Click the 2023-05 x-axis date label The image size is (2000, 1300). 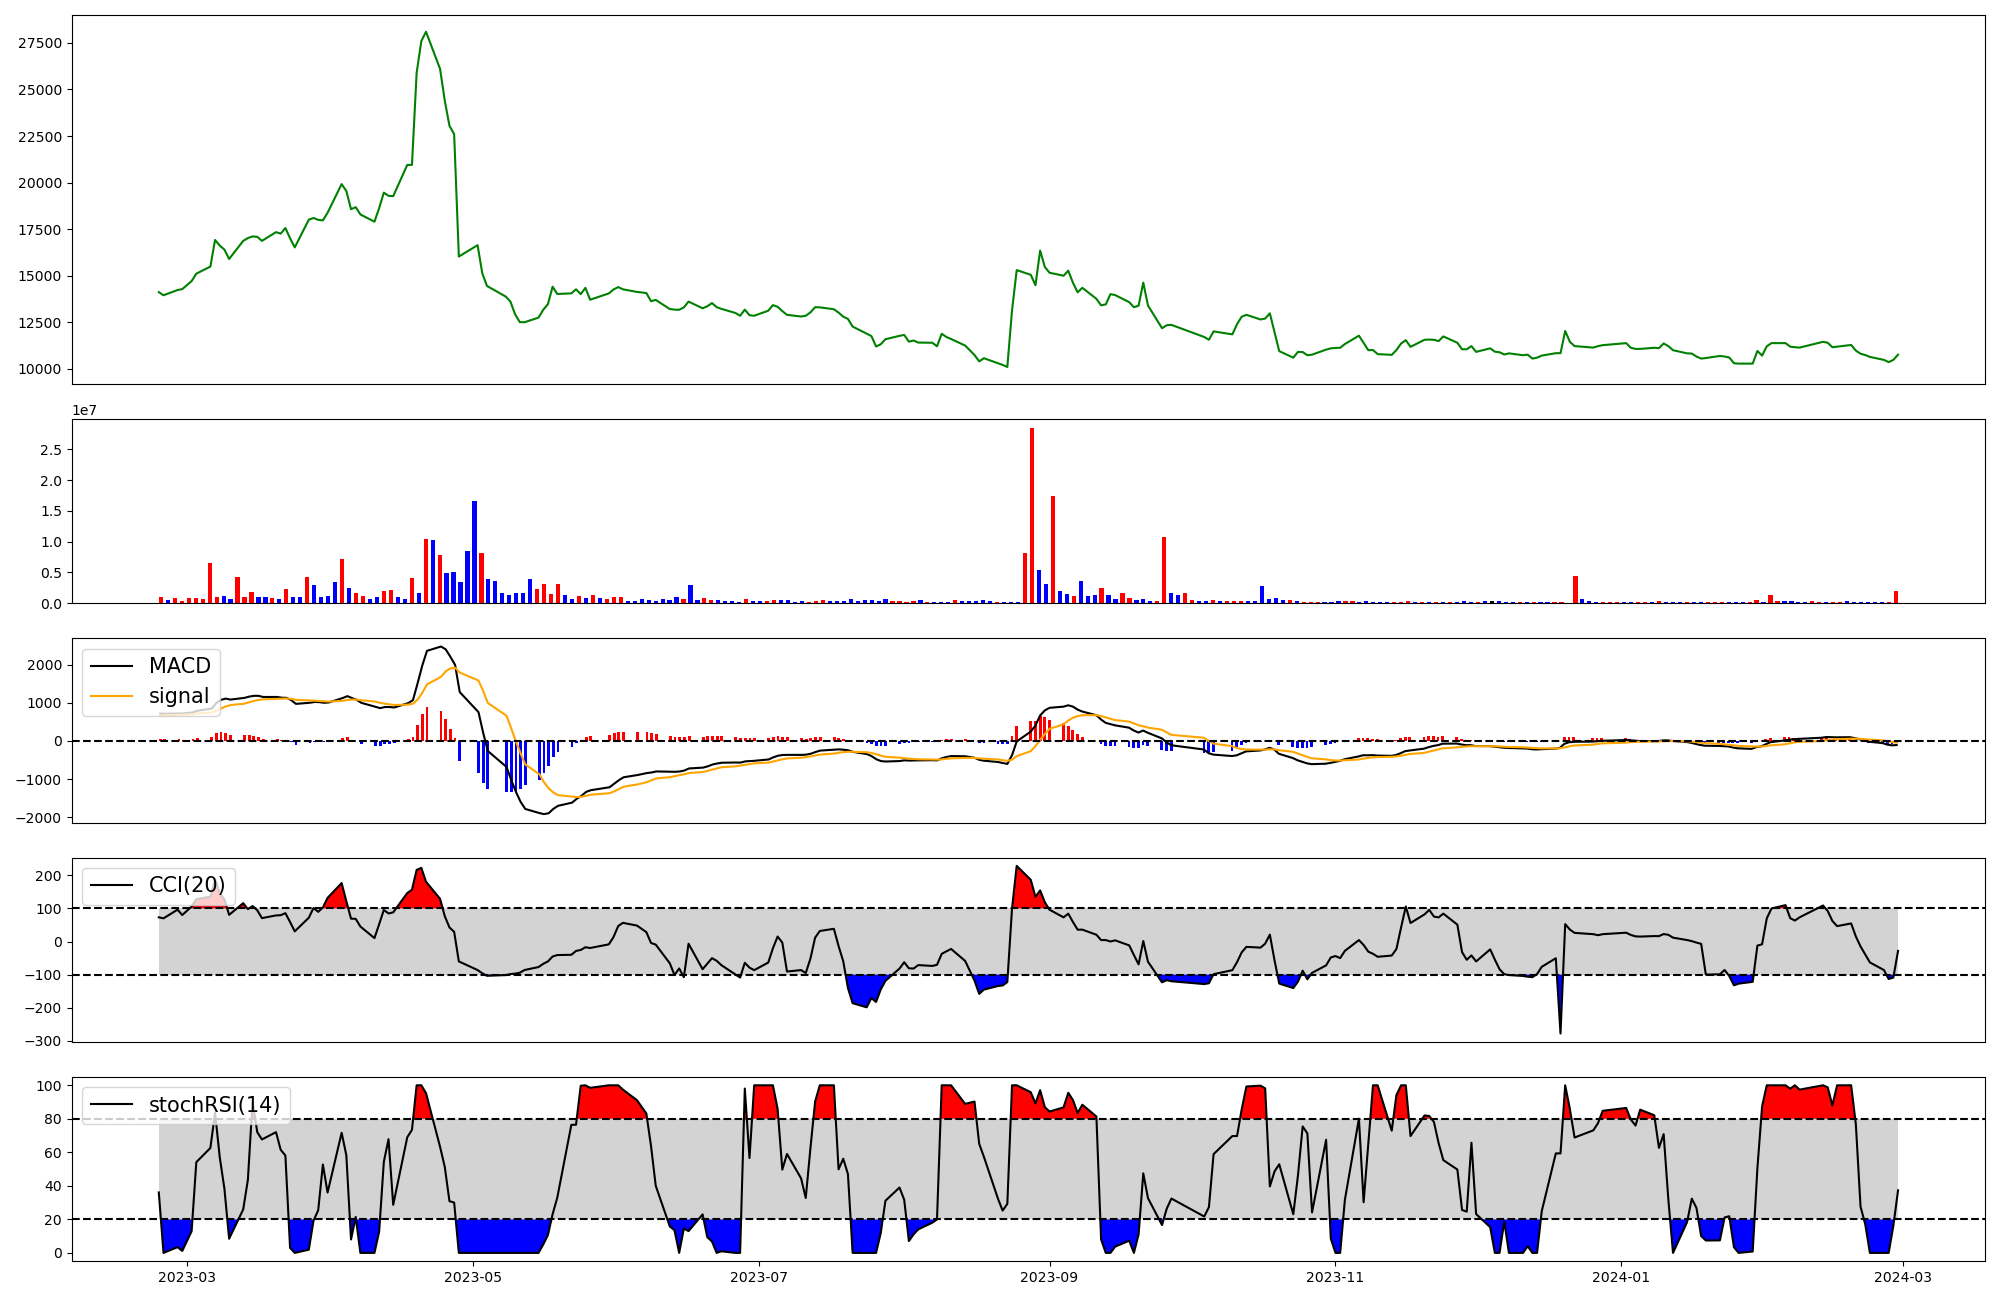473,1277
